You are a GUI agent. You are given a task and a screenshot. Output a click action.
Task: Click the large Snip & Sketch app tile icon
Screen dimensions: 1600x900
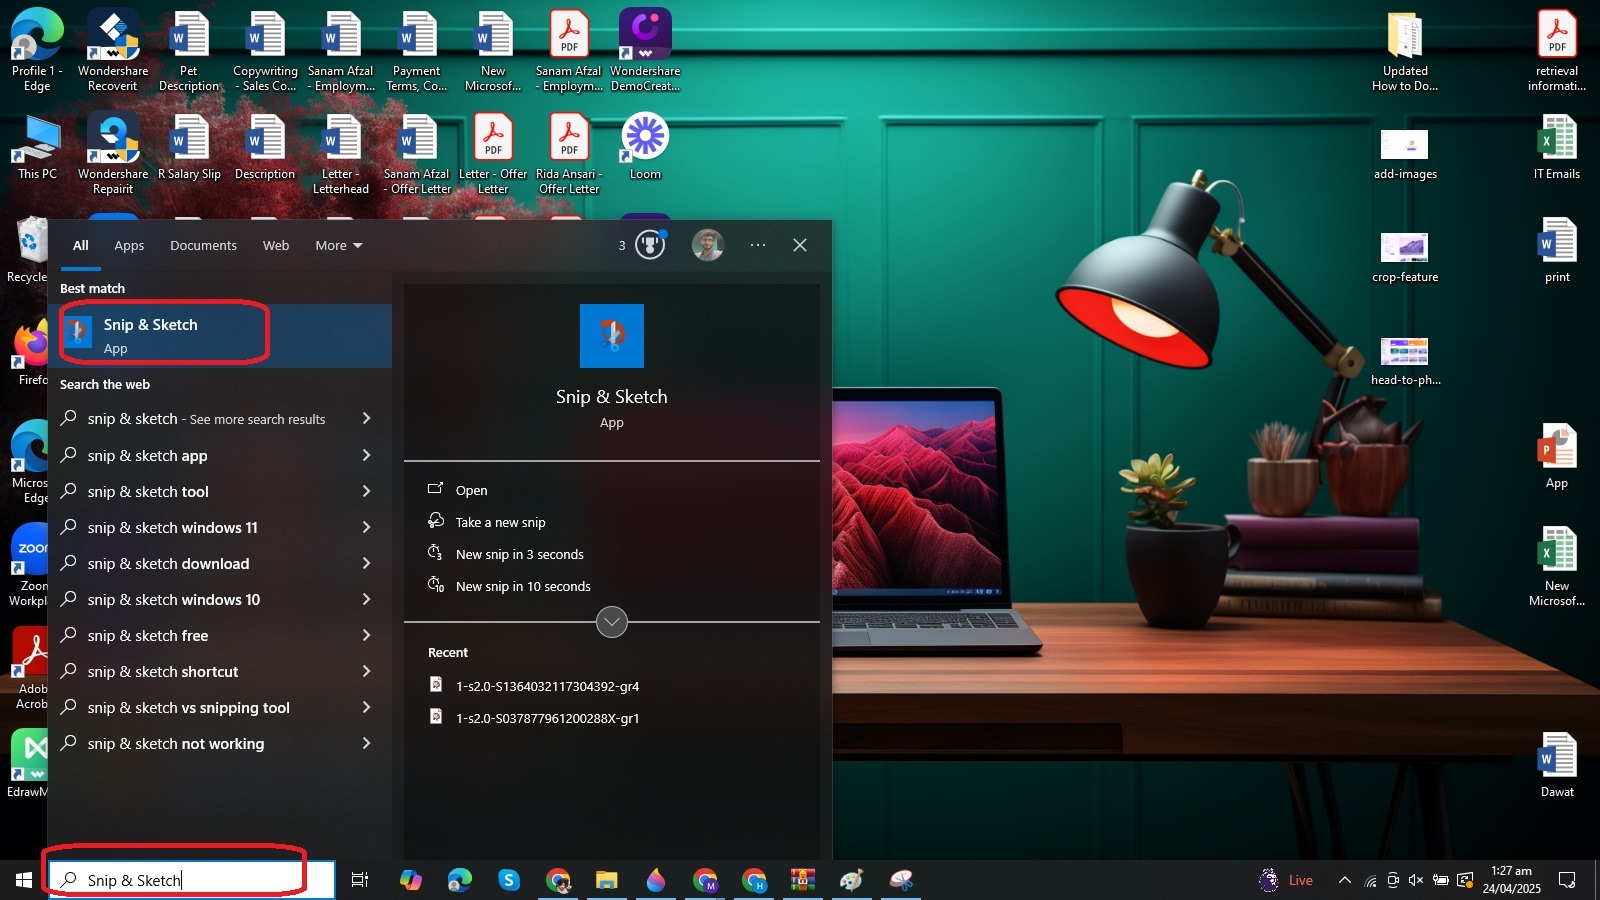click(612, 336)
